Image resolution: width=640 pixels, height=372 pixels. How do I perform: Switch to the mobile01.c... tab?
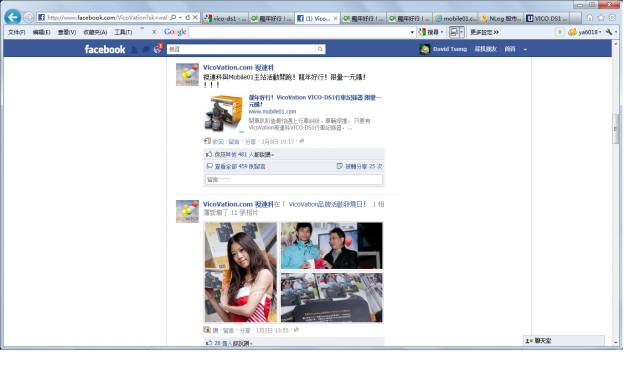click(x=455, y=18)
